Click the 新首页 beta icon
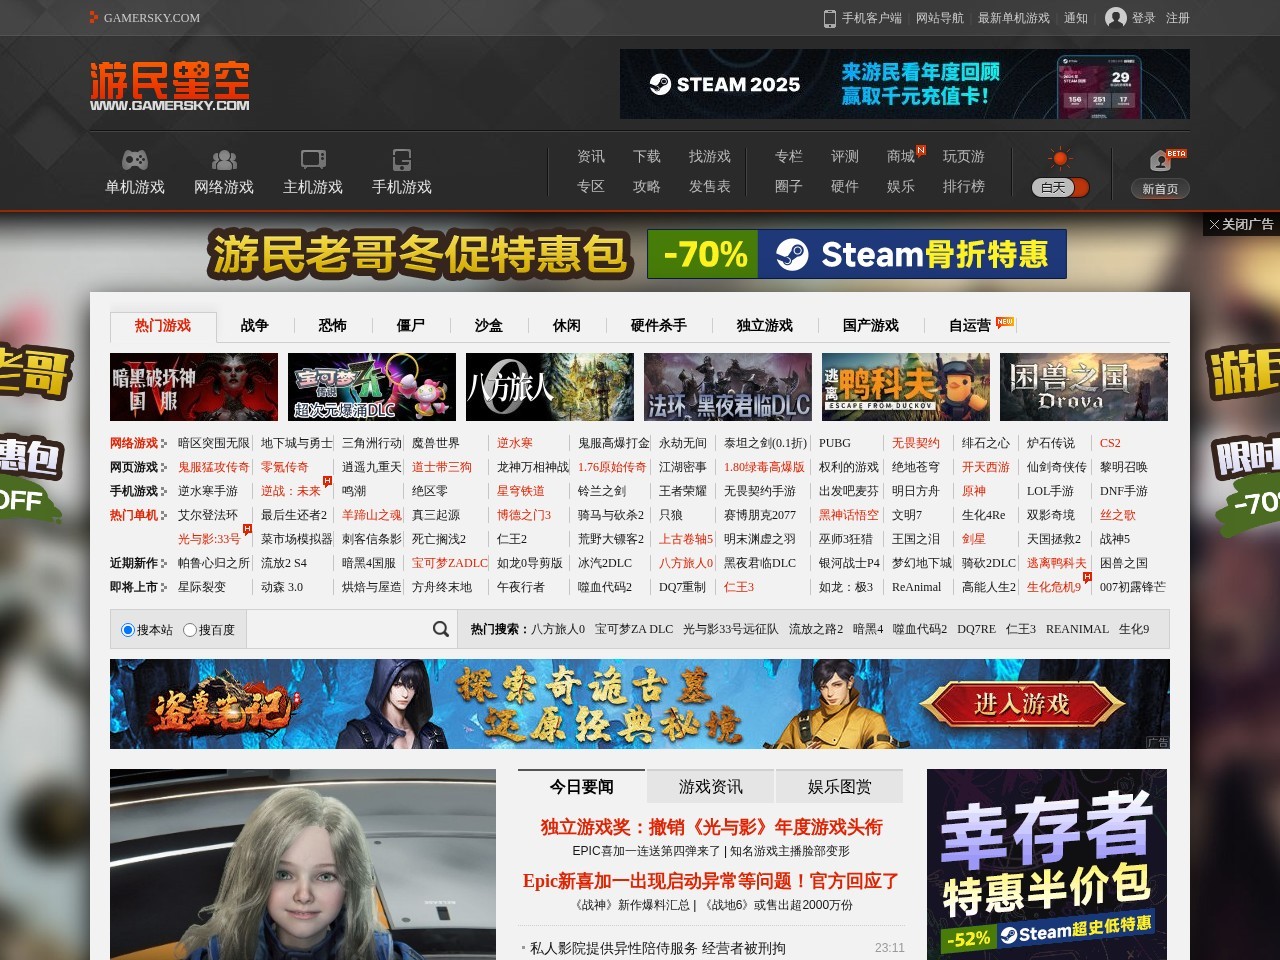 (1160, 162)
